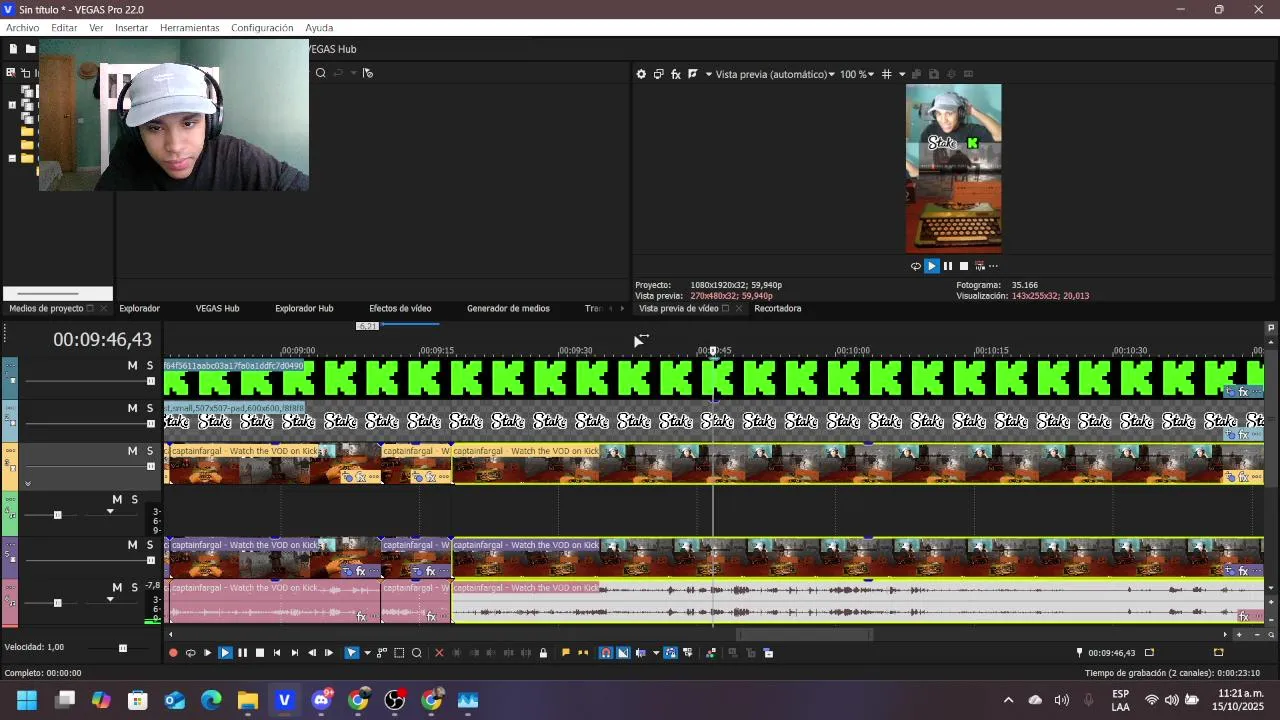Switch to Recortadora tab
The width and height of the screenshot is (1280, 720).
(x=777, y=309)
